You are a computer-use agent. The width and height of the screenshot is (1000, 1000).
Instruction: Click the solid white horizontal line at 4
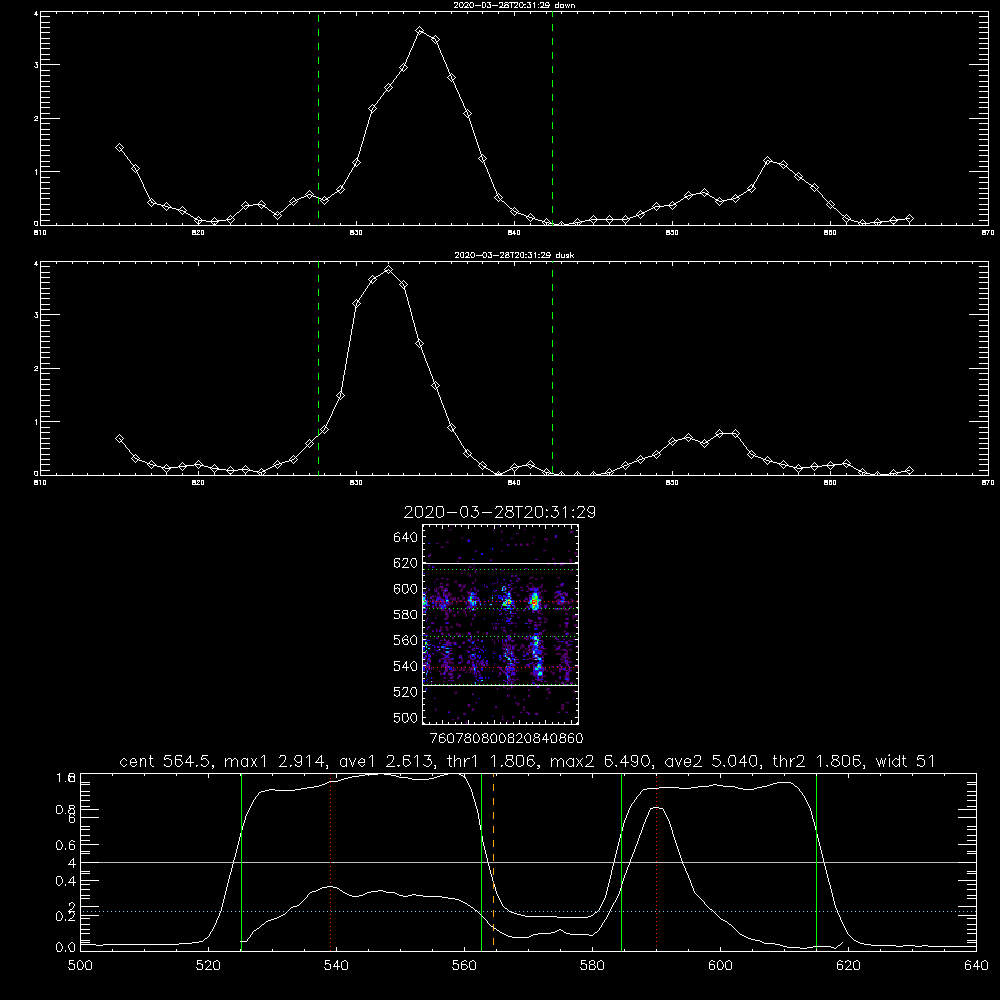coord(528,862)
